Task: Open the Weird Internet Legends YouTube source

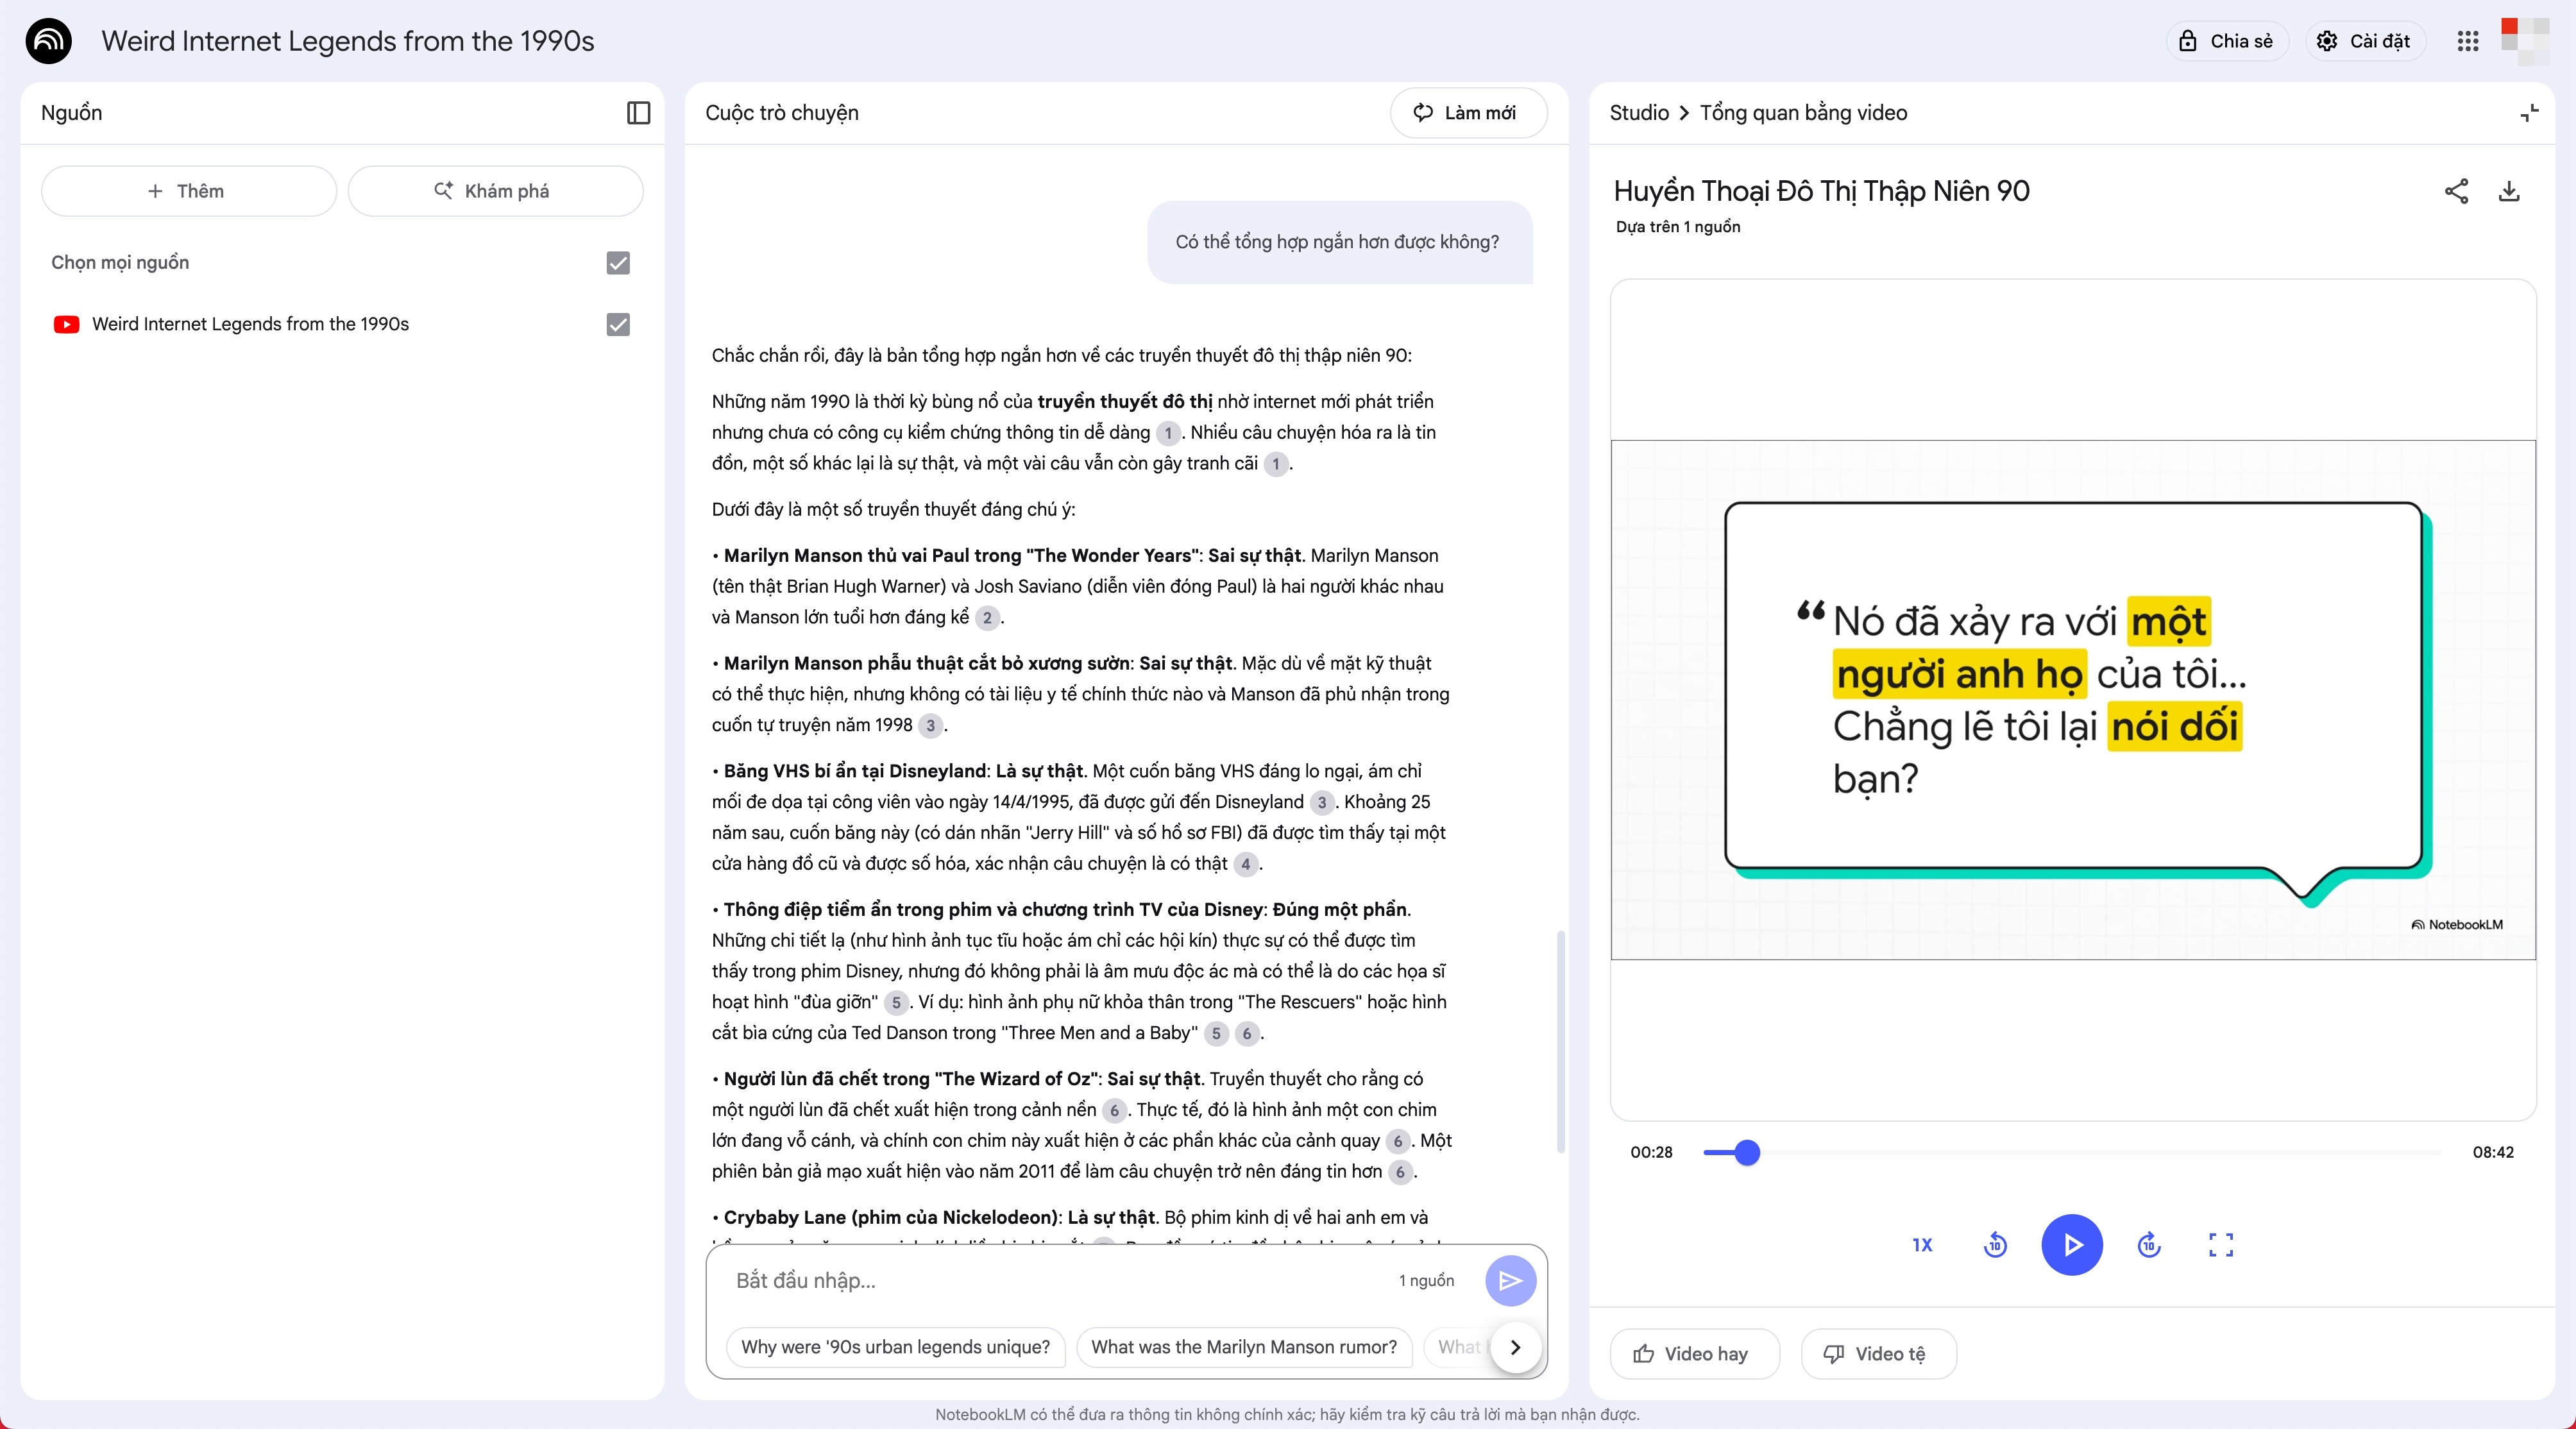Action: click(250, 324)
